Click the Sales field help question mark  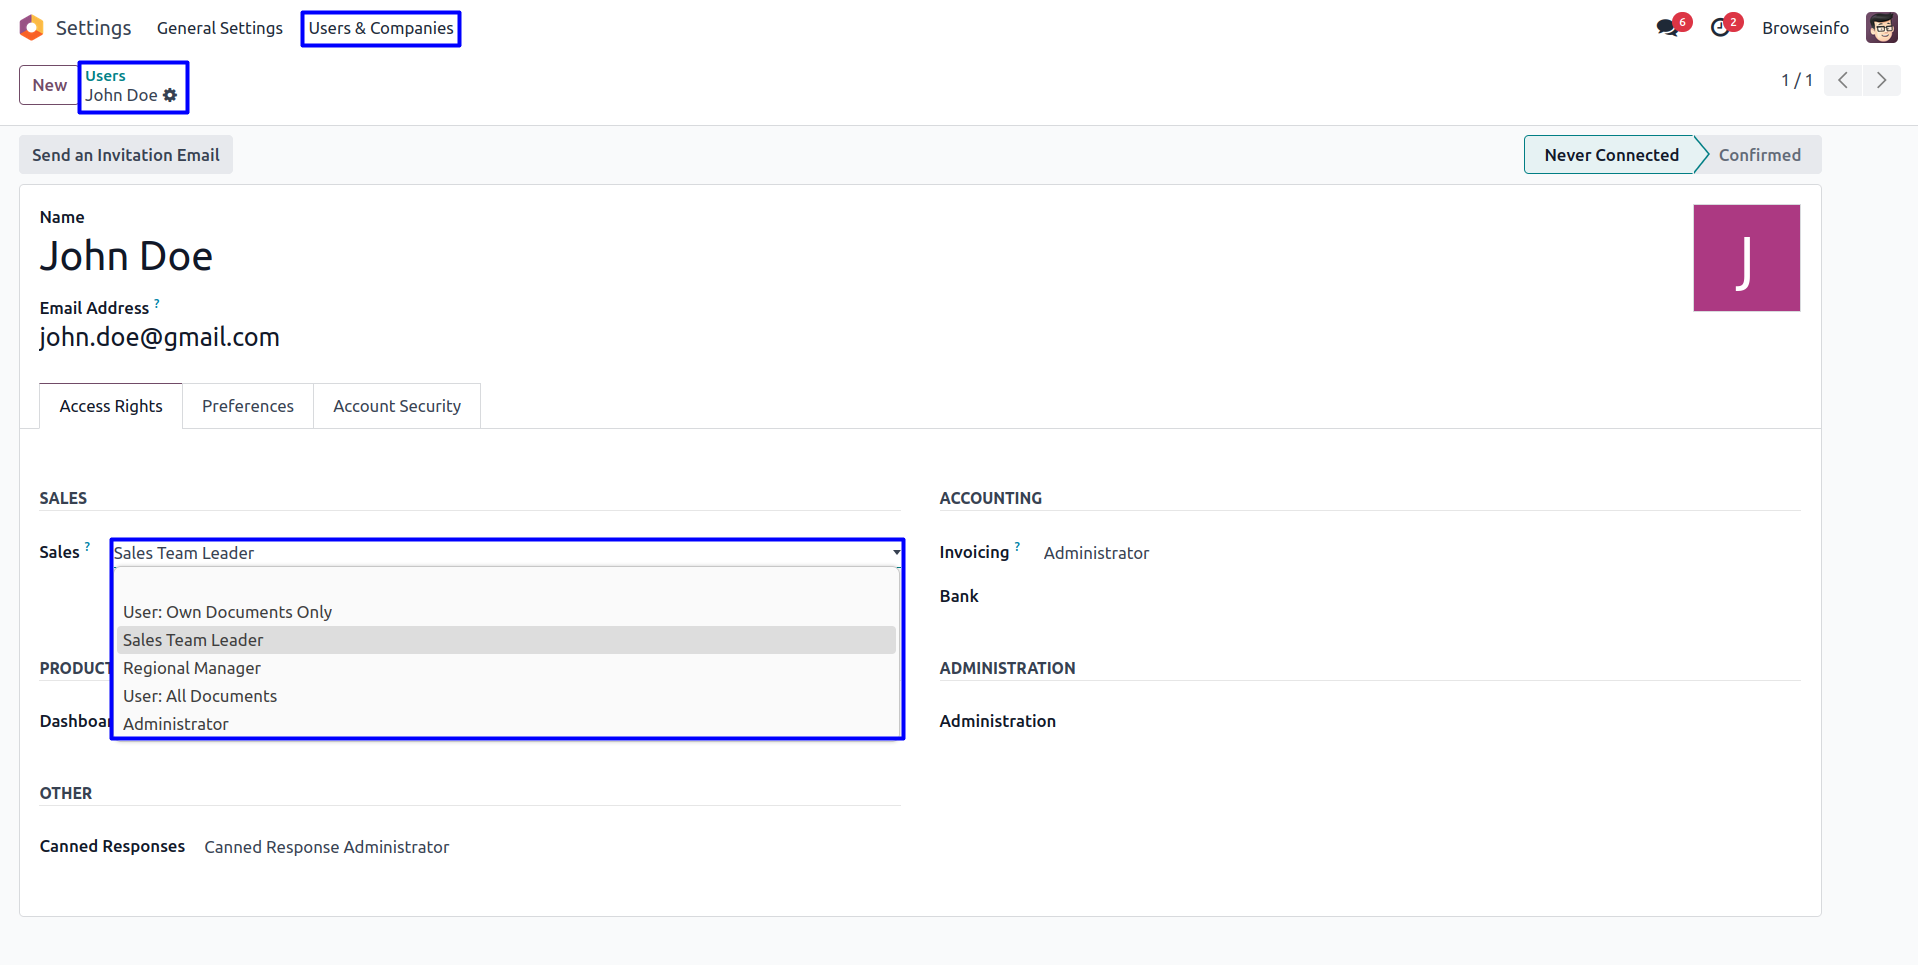[87, 547]
